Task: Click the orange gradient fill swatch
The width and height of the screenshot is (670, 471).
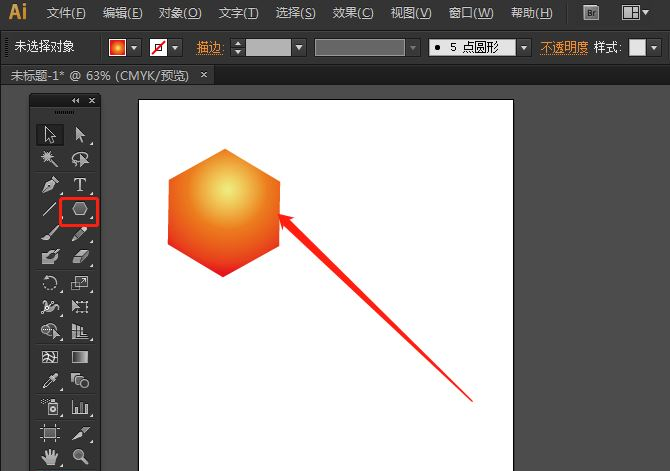Action: click(x=118, y=47)
